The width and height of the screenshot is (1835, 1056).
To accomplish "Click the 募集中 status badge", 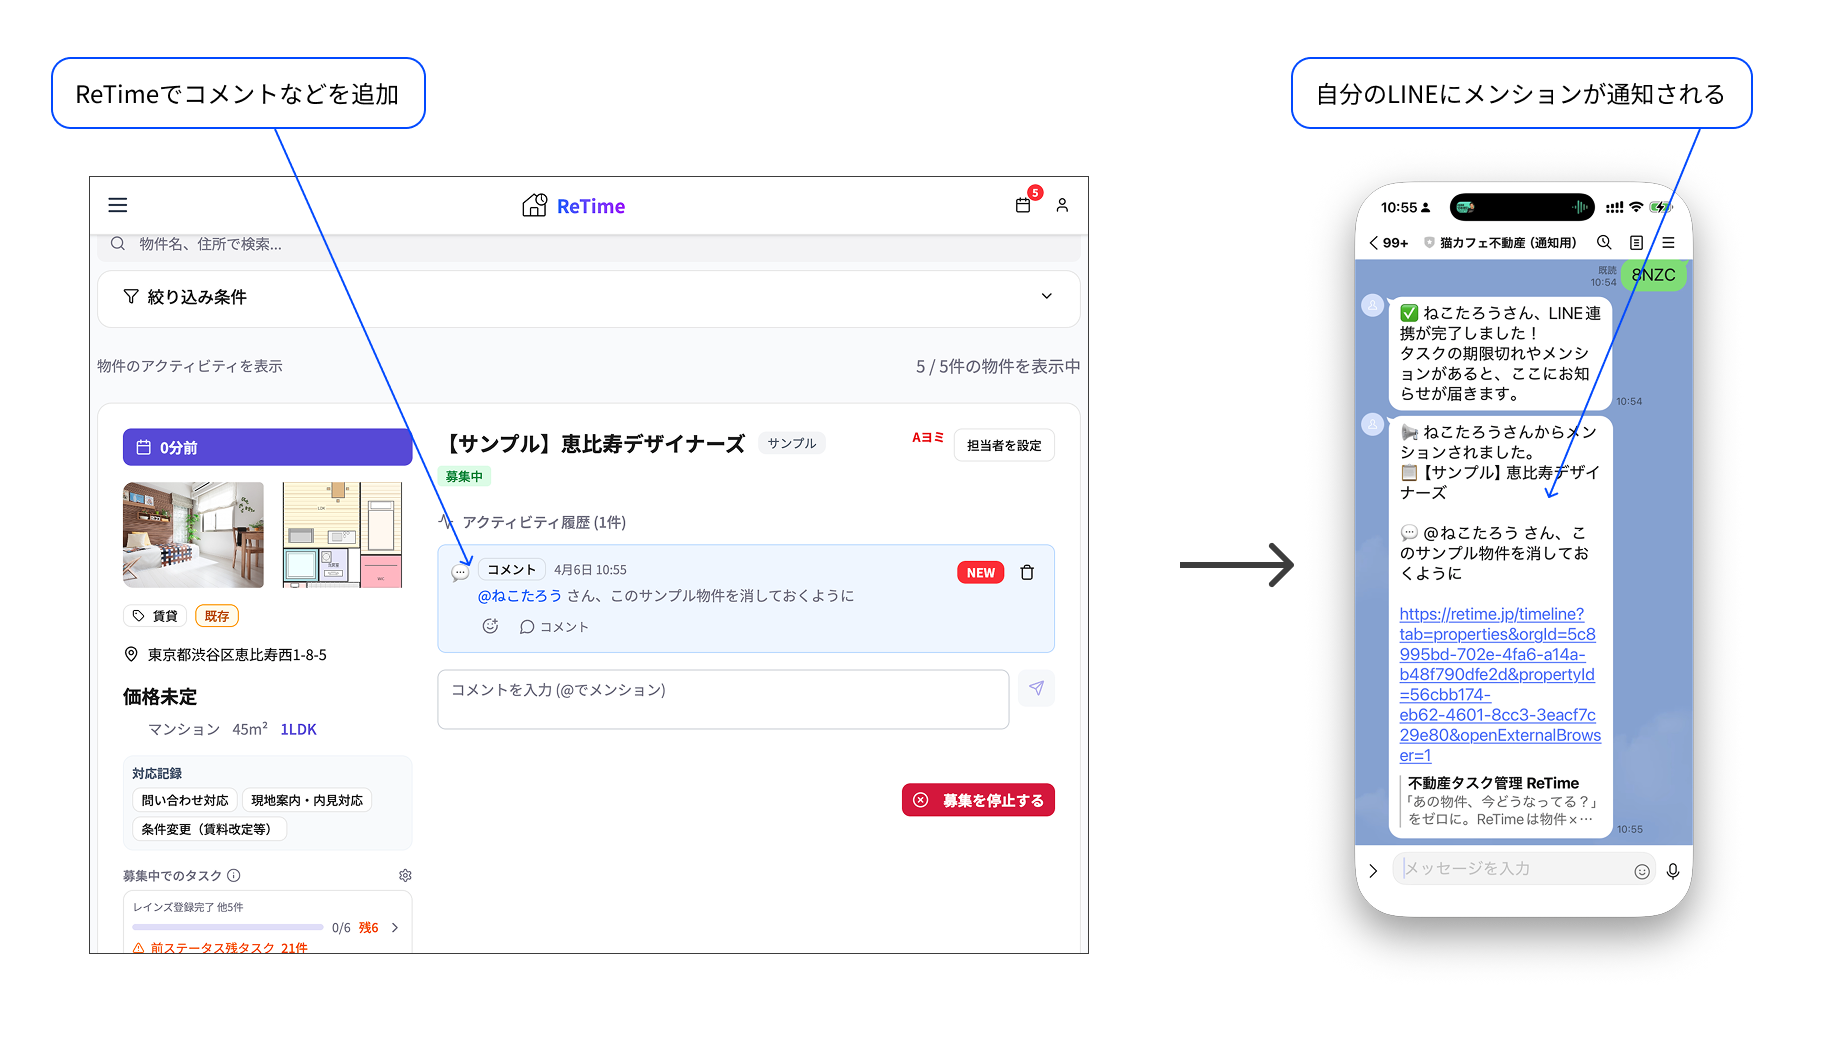I will pos(464,476).
